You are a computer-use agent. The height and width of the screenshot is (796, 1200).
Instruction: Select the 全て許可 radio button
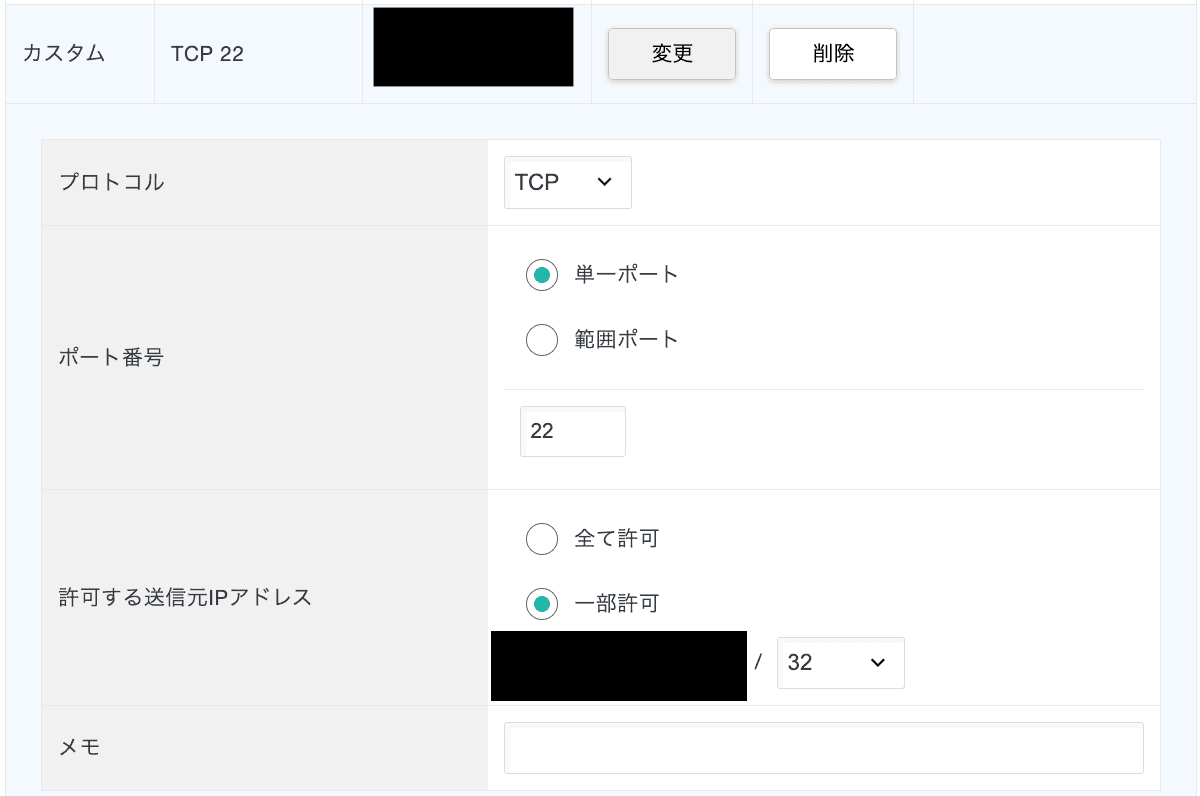(542, 540)
